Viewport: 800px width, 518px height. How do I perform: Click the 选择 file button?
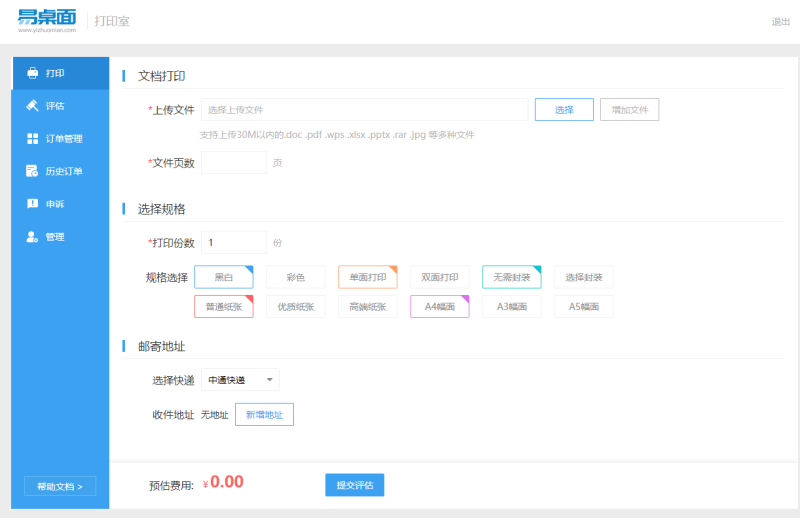[x=564, y=110]
